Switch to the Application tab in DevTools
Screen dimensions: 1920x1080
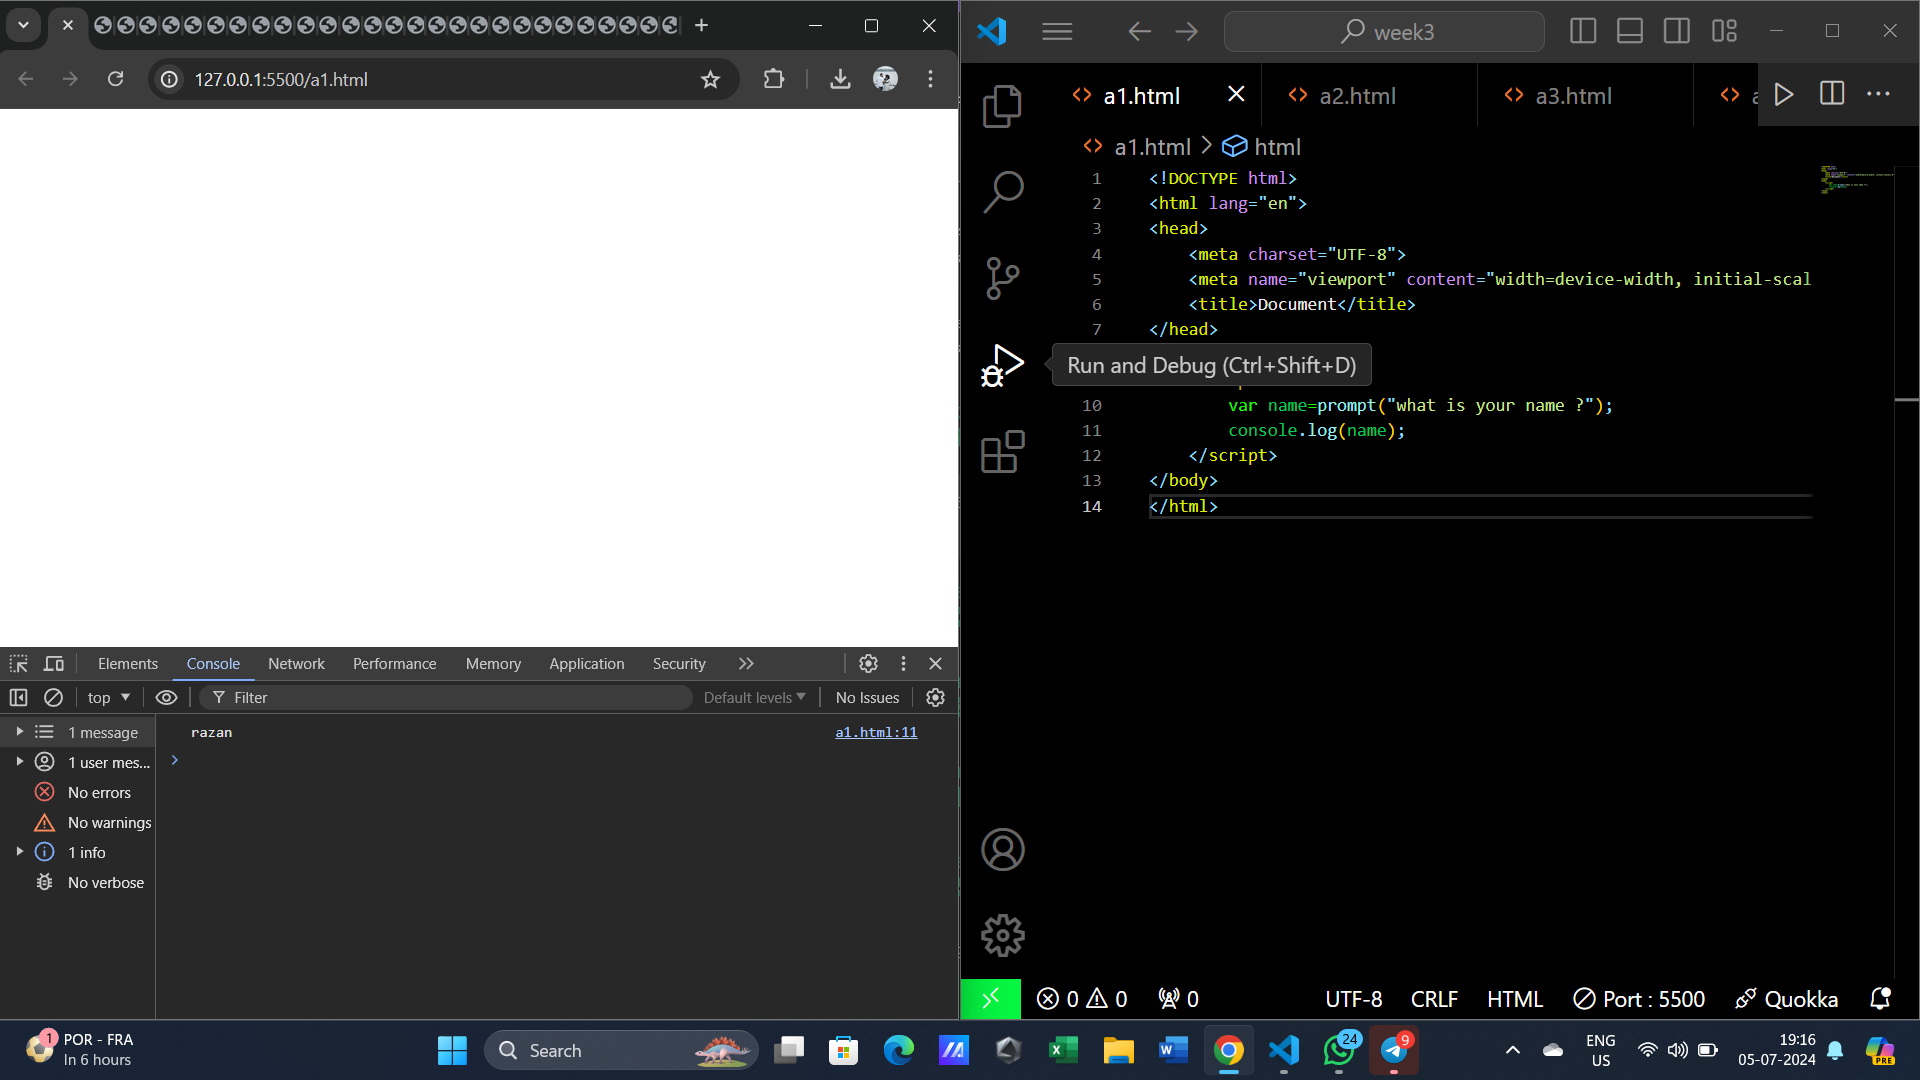(586, 664)
